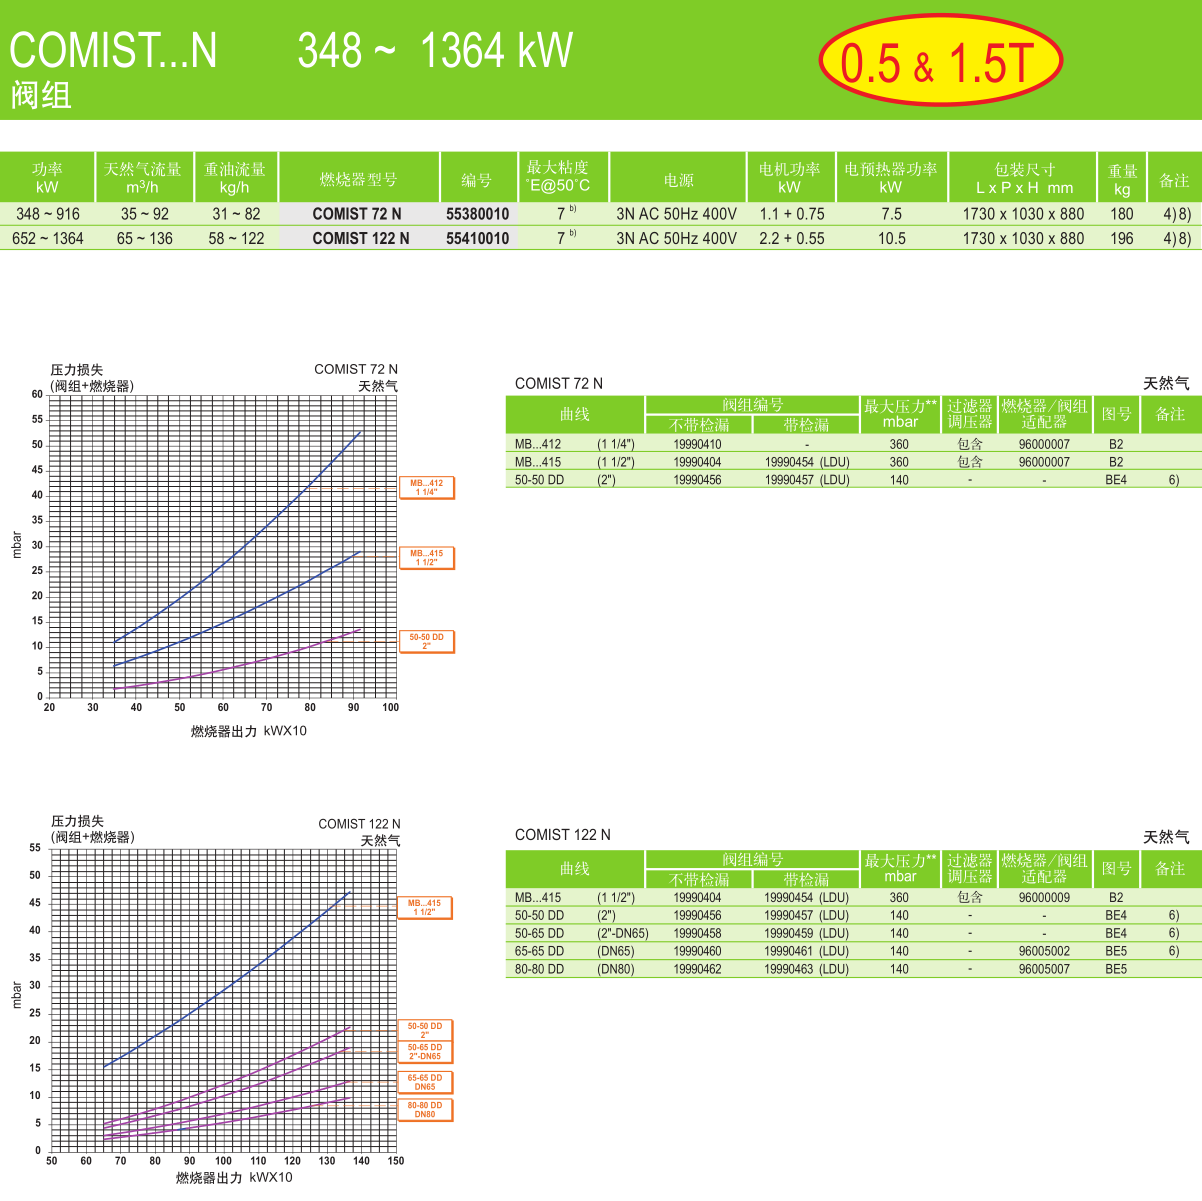The image size is (1202, 1201).
Task: Click the 功率 kW column header
Action: (x=47, y=178)
